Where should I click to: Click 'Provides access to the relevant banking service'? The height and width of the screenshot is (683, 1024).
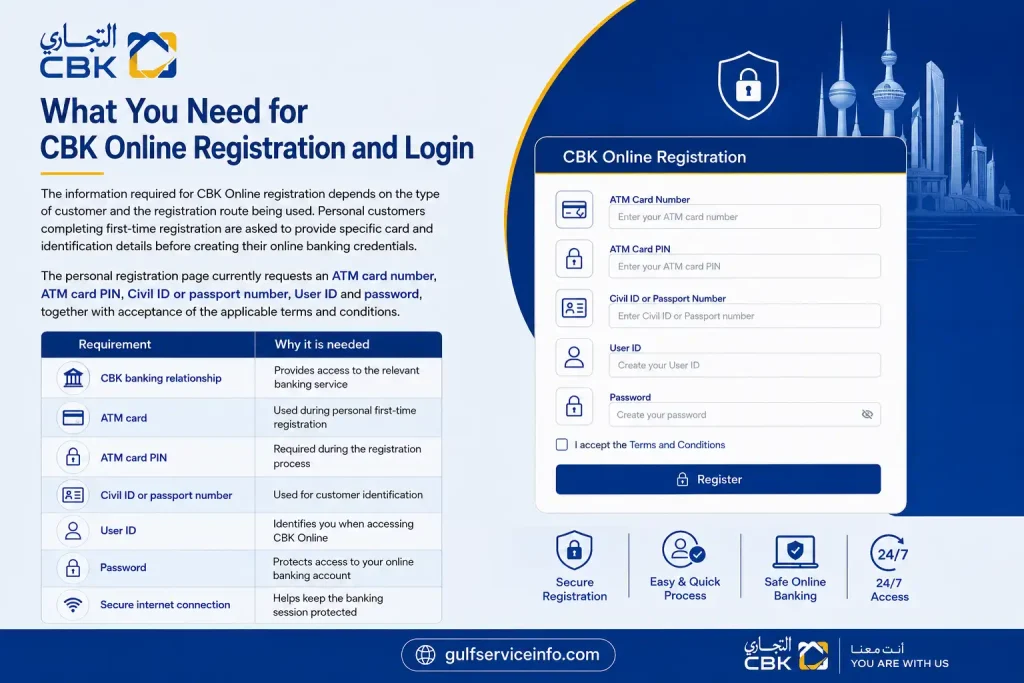(x=346, y=377)
